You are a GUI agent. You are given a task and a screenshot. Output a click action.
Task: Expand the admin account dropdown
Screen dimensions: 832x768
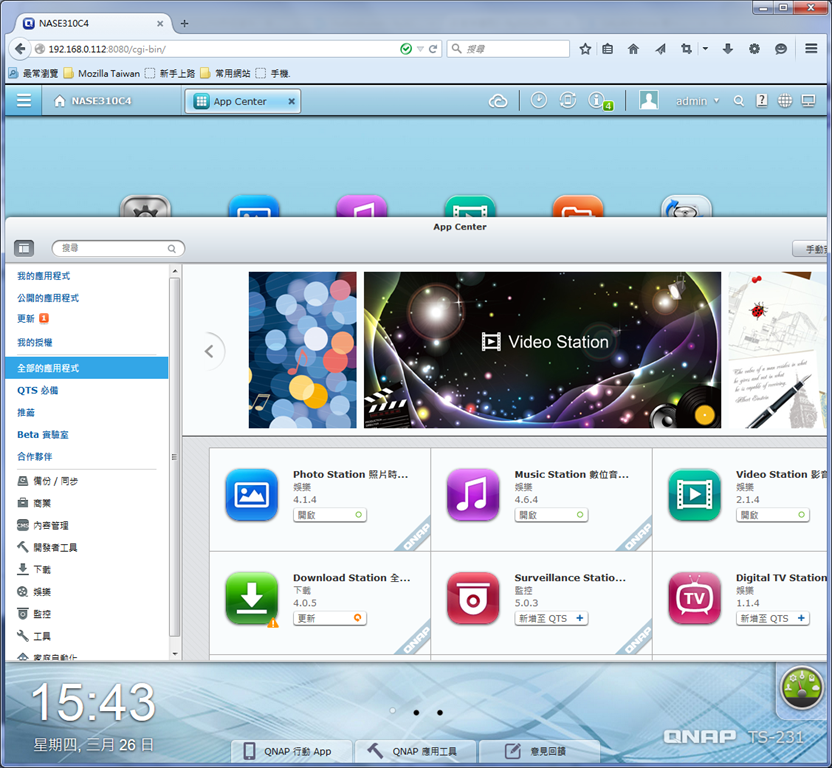697,101
